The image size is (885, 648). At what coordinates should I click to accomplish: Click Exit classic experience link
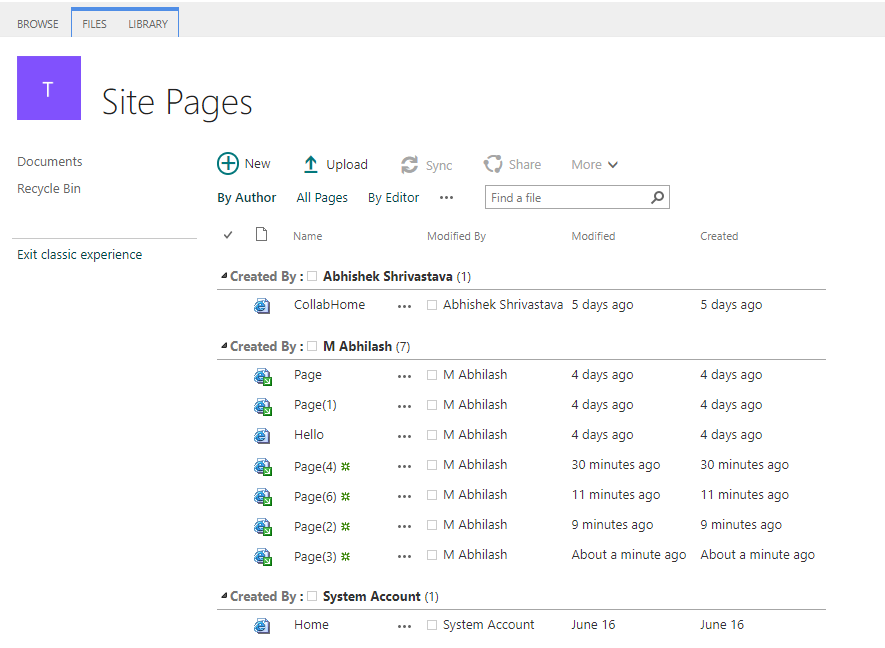(80, 255)
